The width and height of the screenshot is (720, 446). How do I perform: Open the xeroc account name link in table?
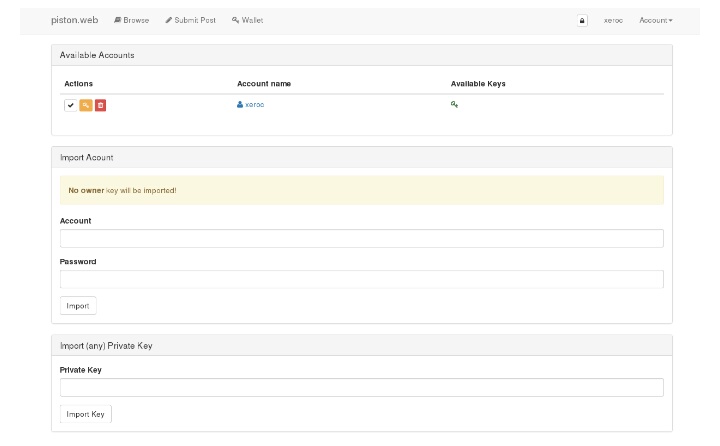point(251,105)
